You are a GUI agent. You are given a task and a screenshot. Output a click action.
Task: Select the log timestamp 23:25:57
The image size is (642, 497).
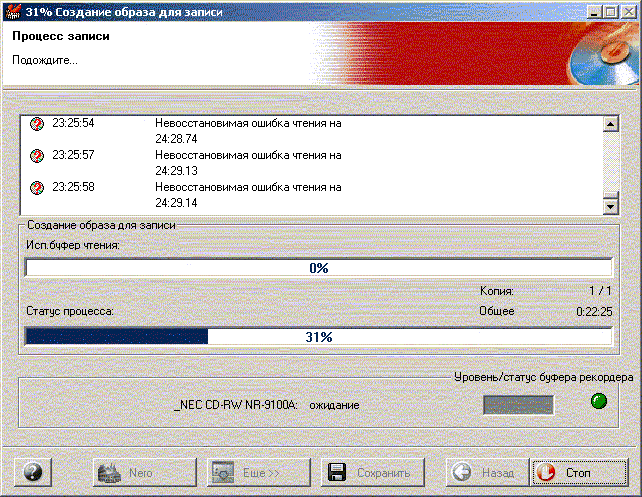point(73,155)
